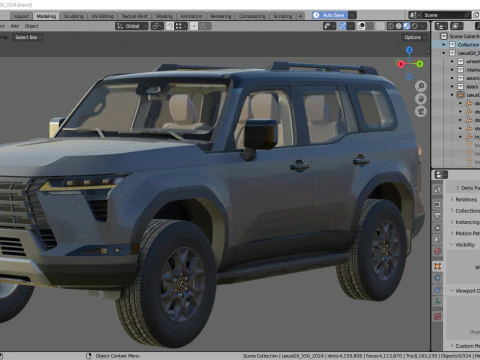Open the Texture properties tab
Image resolution: width=480 pixels, height=360 pixels.
coord(438,316)
